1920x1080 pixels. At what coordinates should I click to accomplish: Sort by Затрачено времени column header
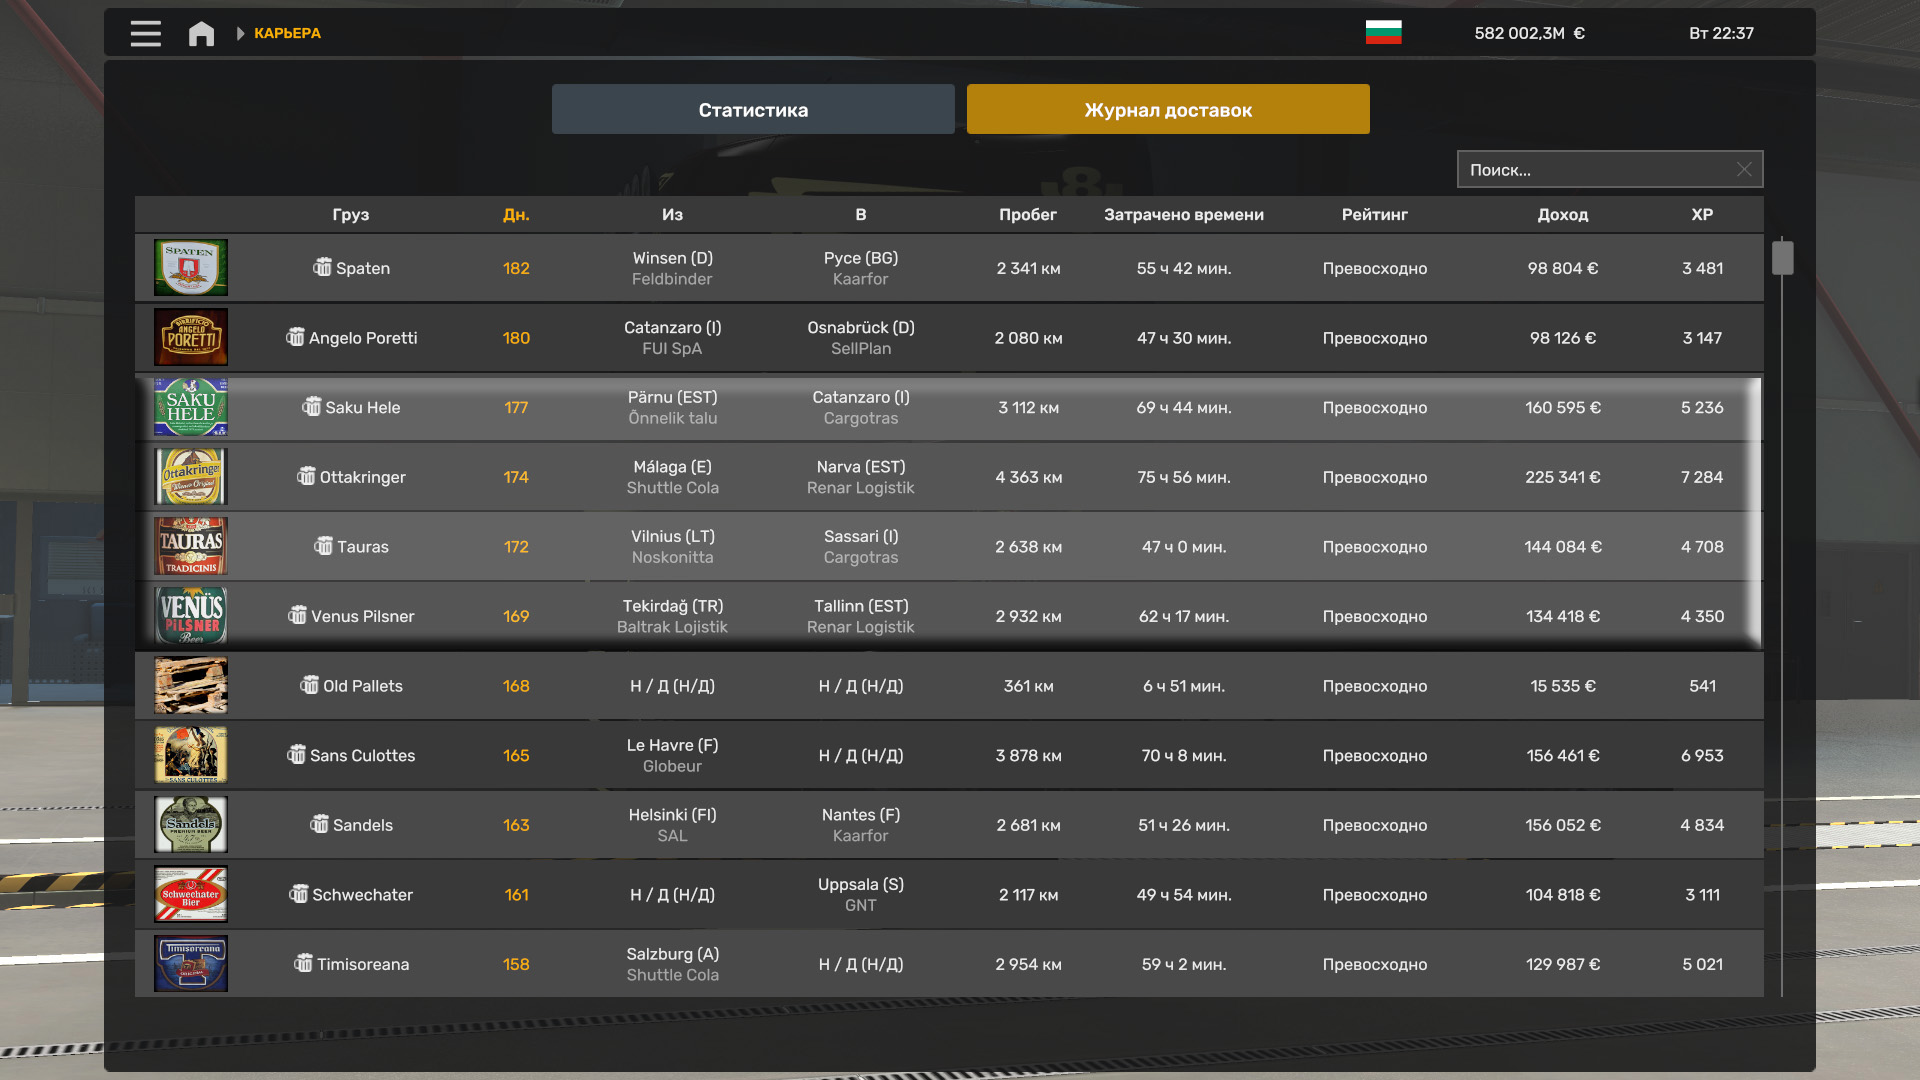tap(1184, 214)
